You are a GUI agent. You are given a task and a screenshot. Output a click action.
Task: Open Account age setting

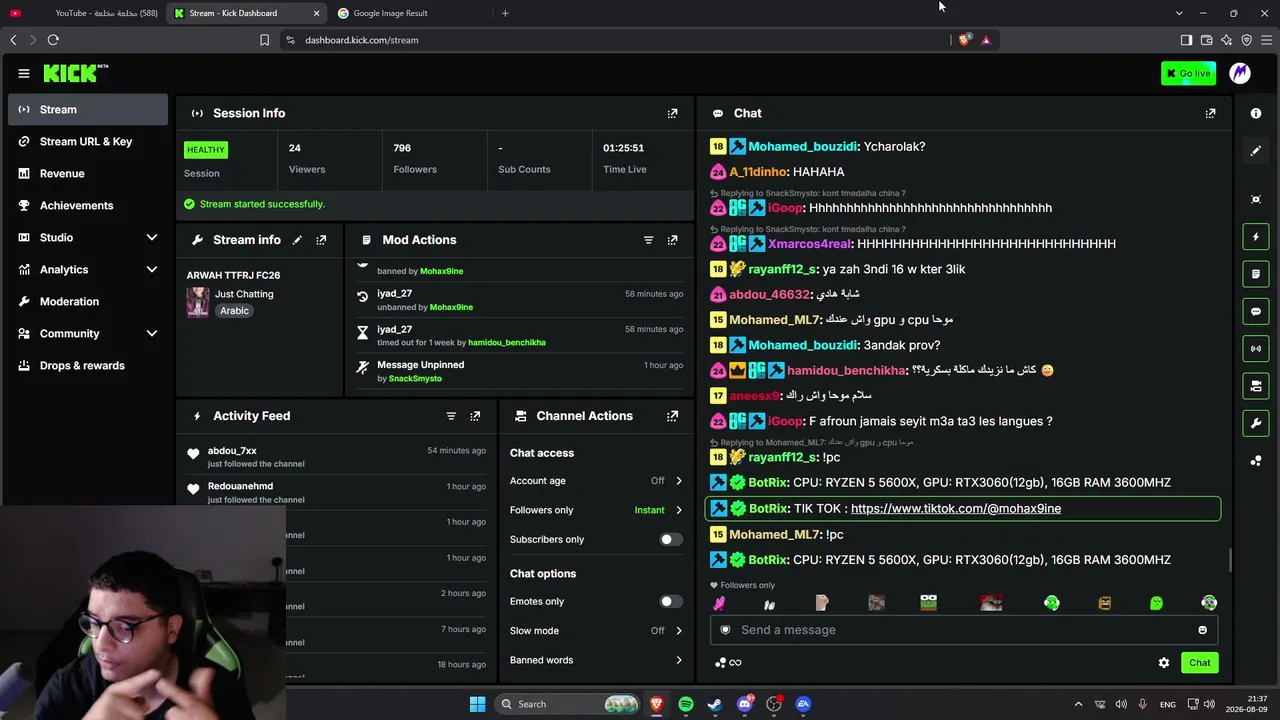596,481
